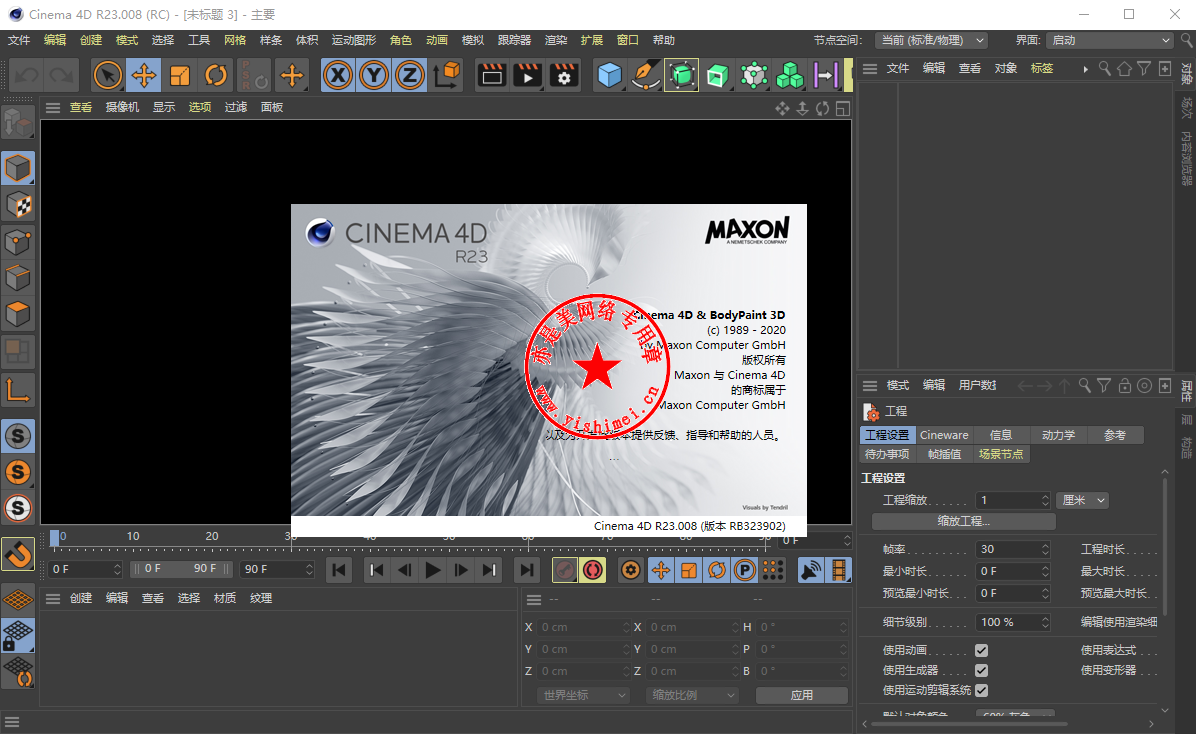Switch to the Cineware tab

[944, 435]
